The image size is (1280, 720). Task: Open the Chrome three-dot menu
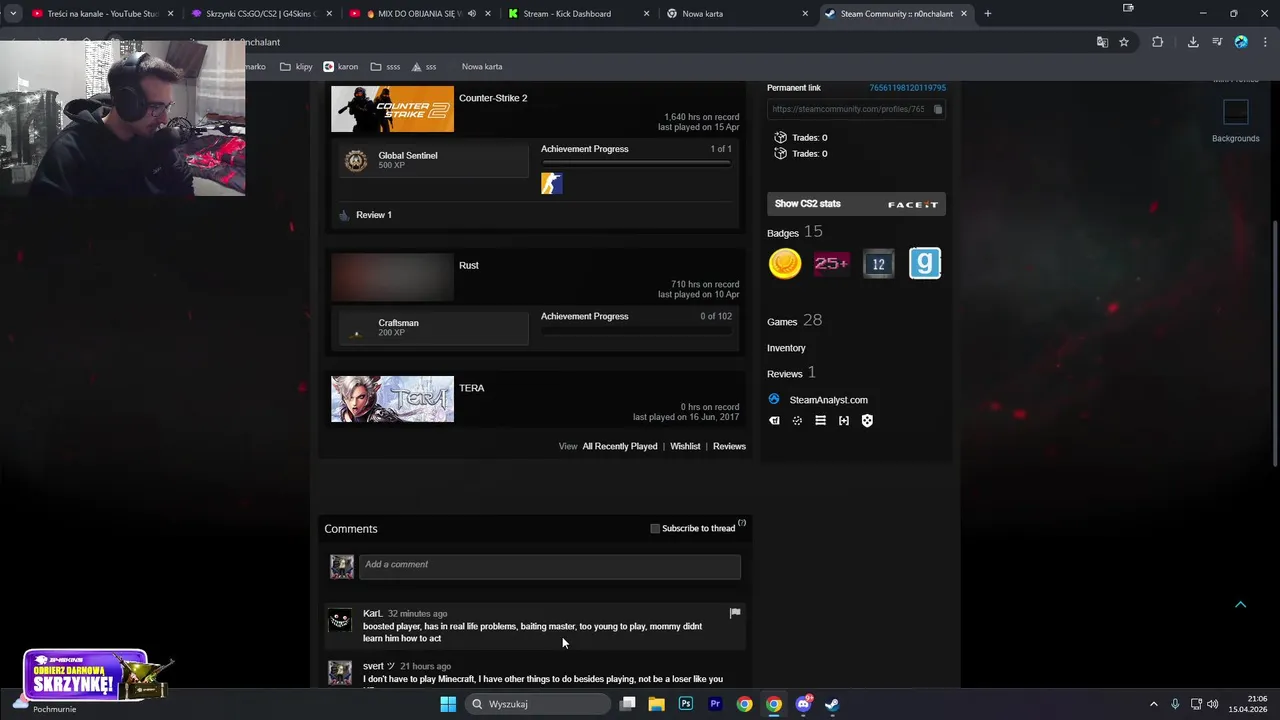pyautogui.click(x=1265, y=42)
